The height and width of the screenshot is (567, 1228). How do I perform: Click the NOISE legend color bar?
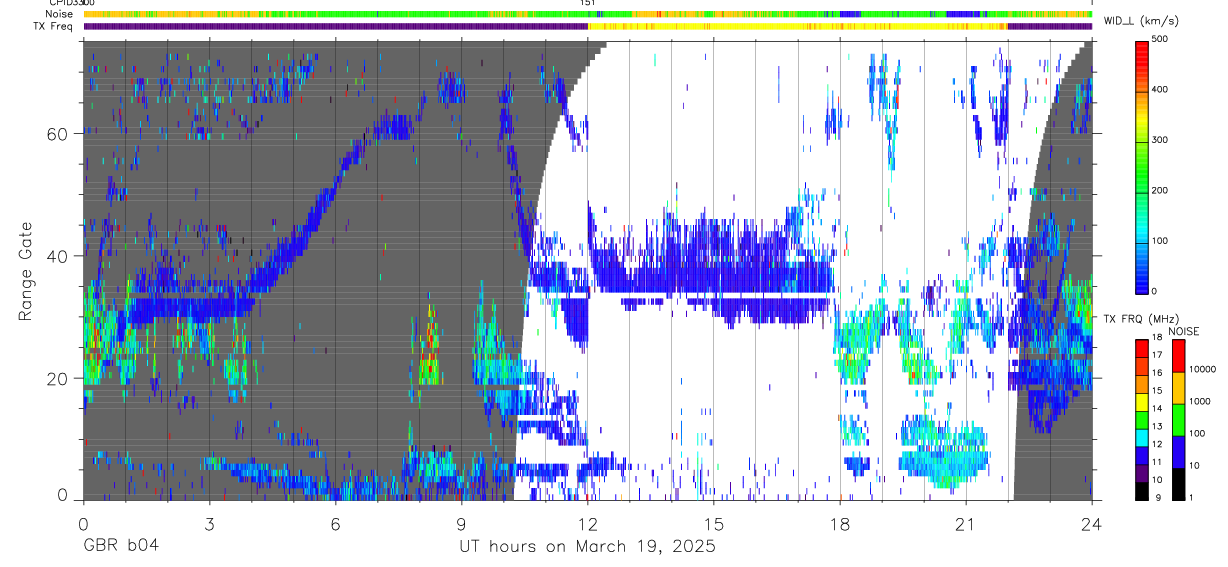1178,419
